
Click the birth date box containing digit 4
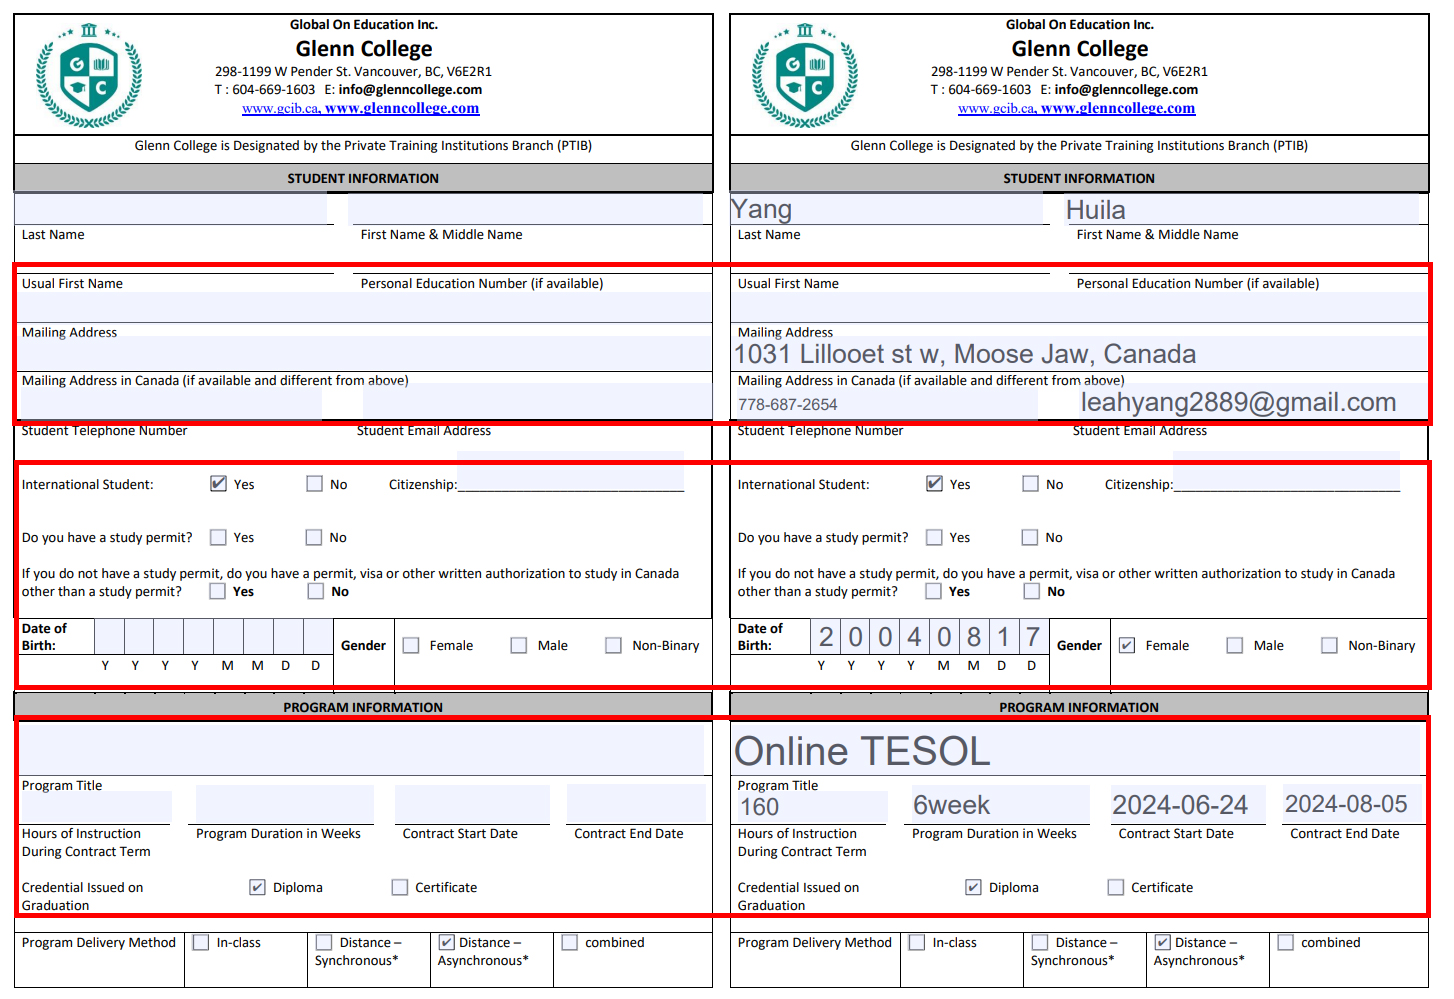click(914, 637)
